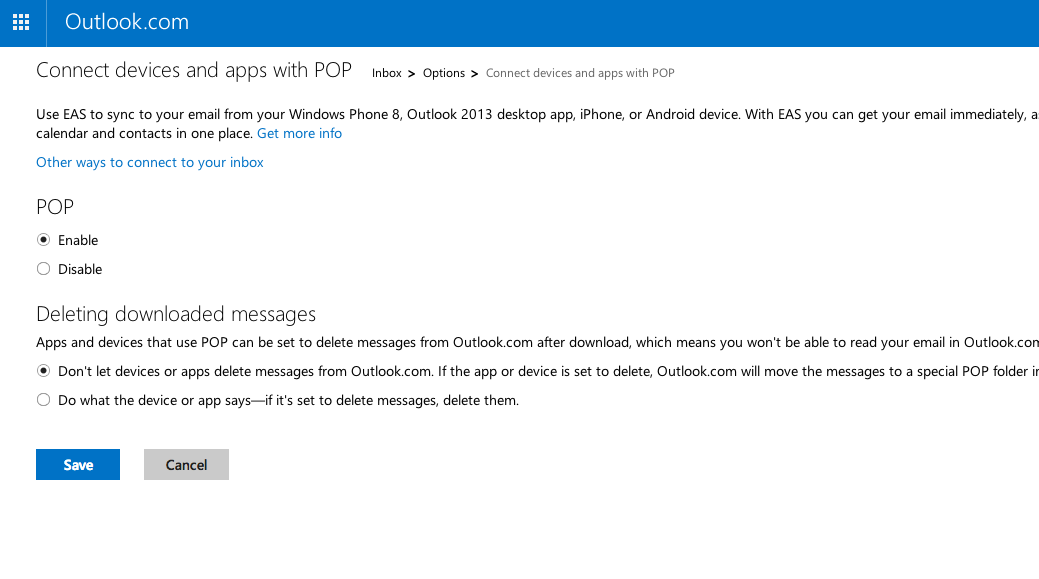Open the Get more info link
The image size is (1039, 579).
point(300,133)
